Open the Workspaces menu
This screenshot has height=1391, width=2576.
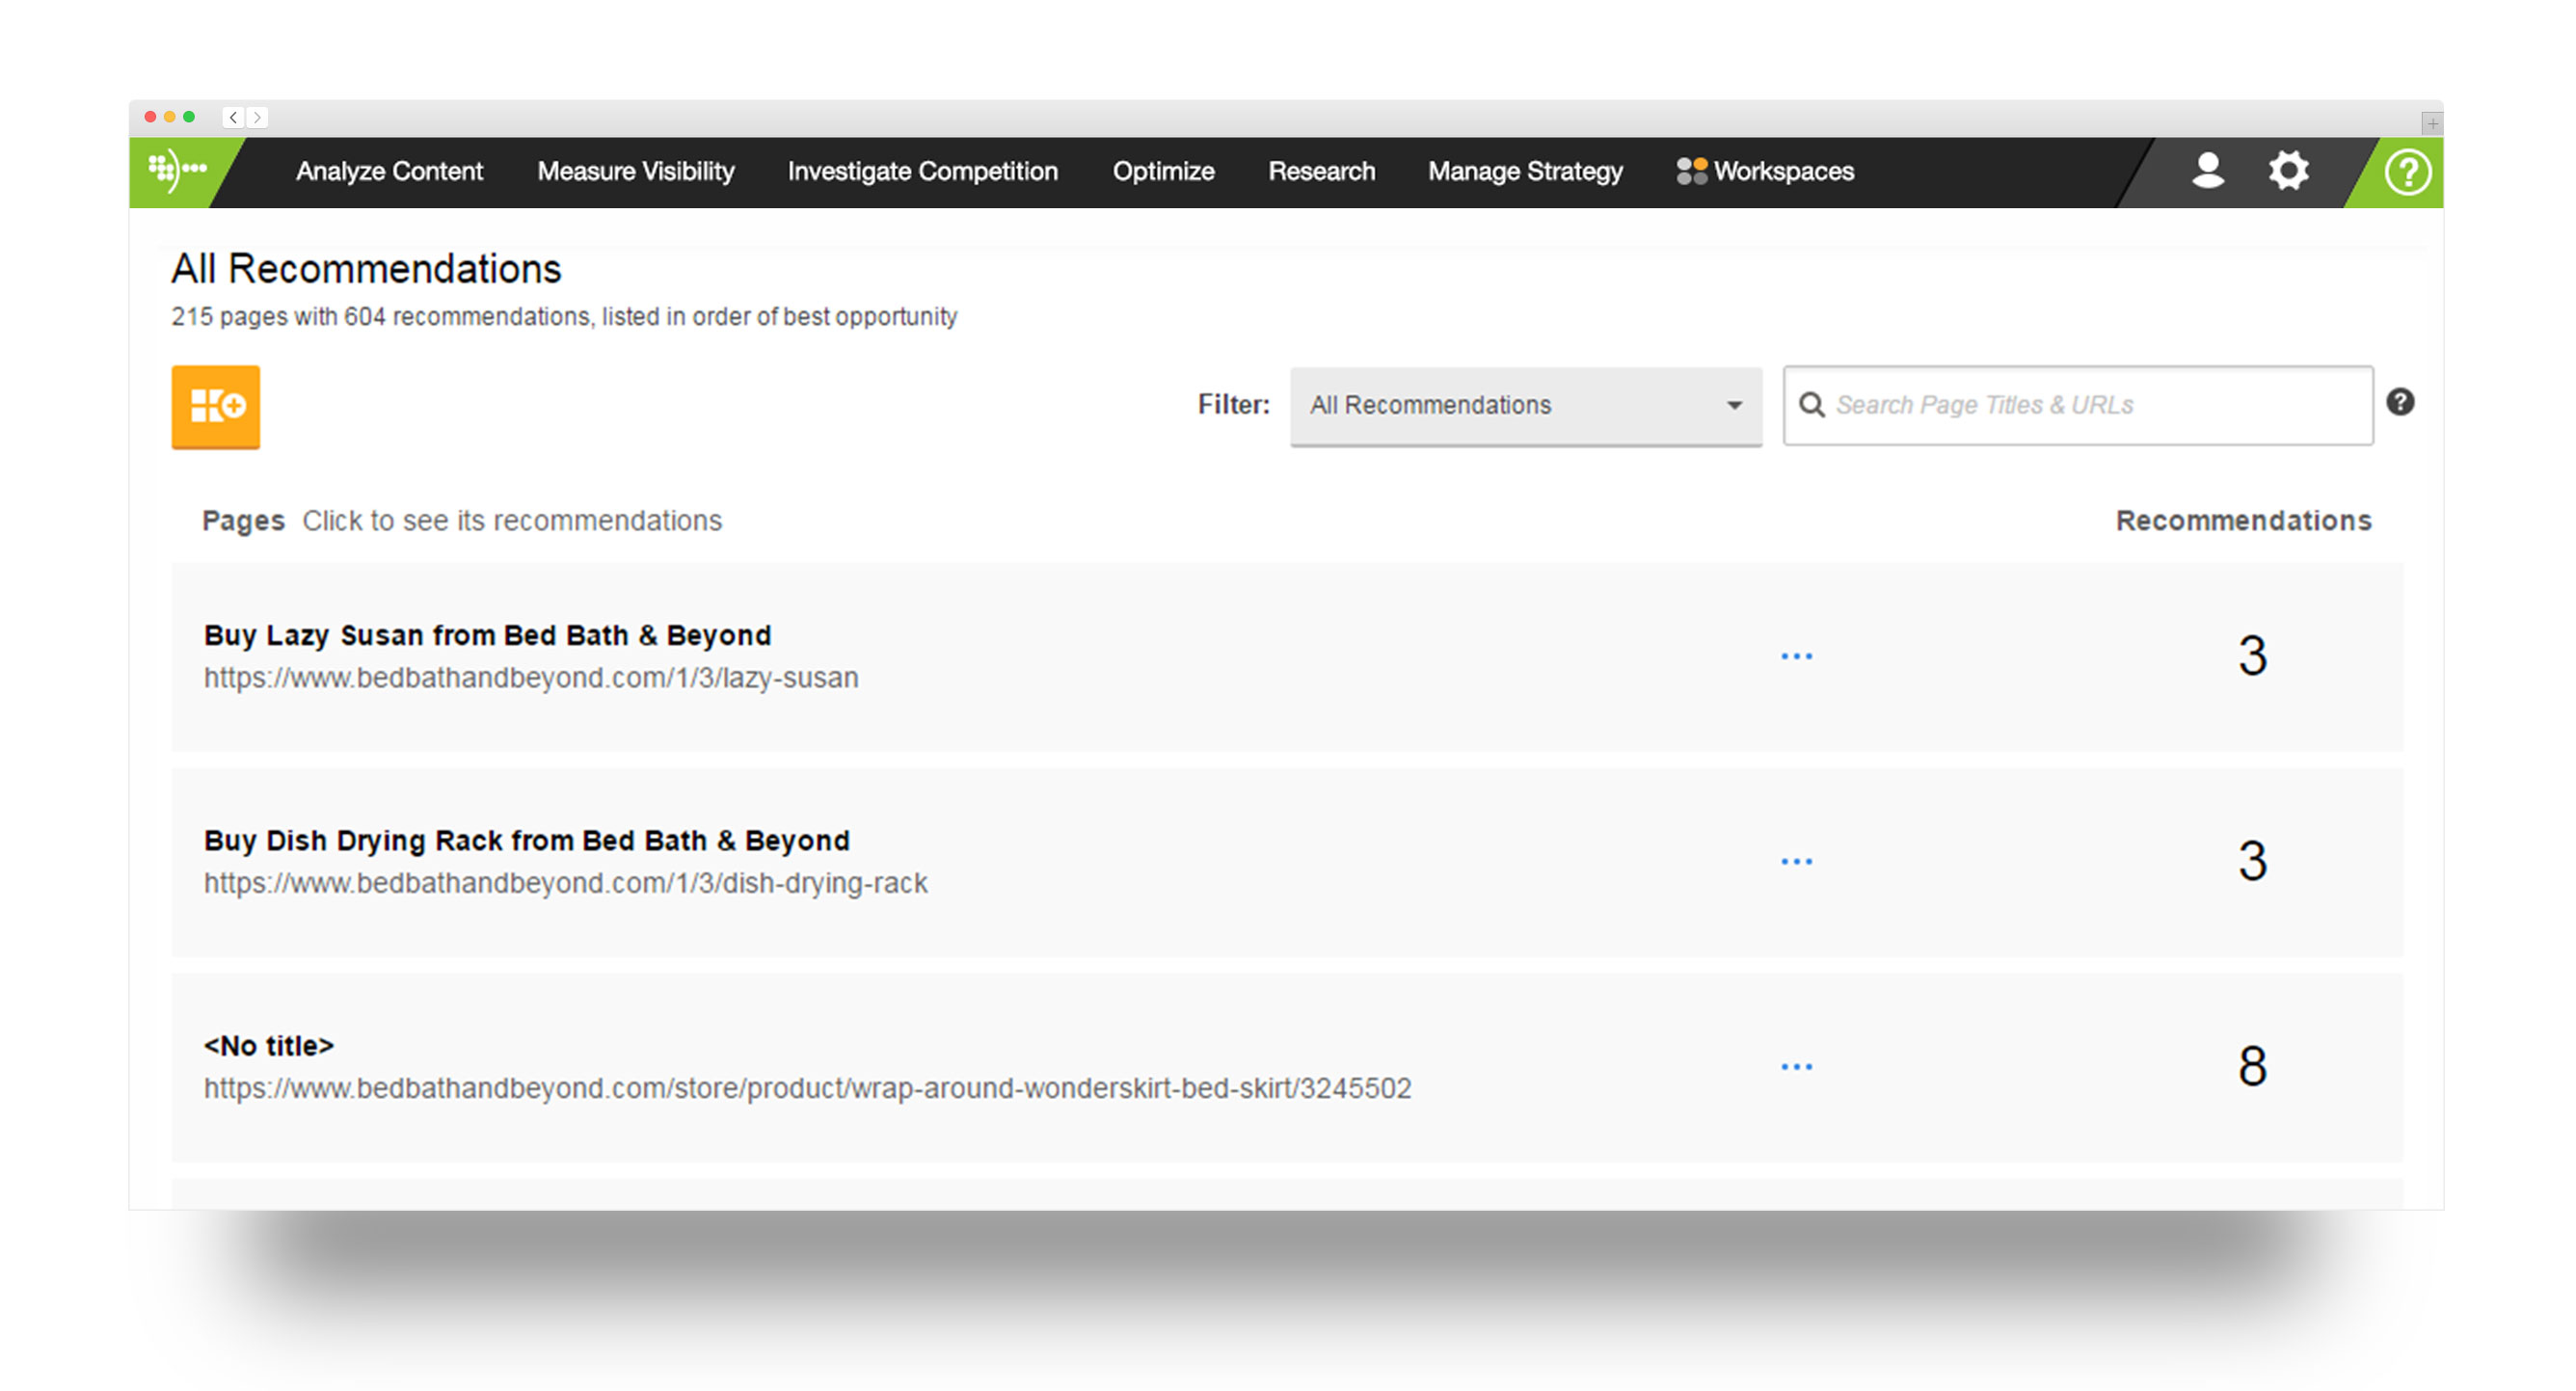coord(1765,171)
